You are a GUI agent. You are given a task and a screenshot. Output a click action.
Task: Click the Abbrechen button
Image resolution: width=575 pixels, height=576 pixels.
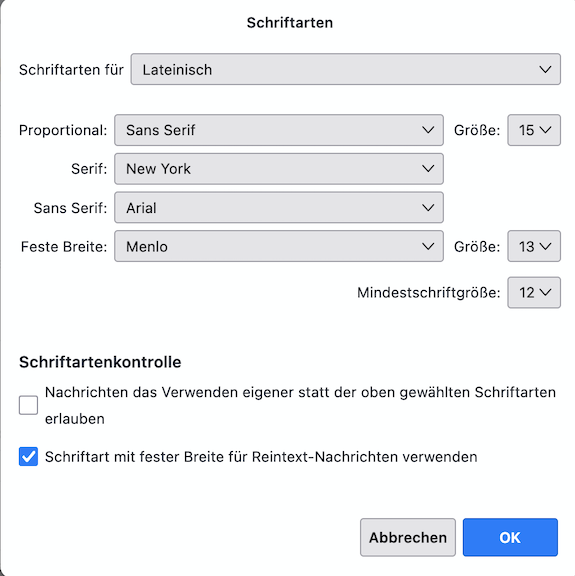408,537
